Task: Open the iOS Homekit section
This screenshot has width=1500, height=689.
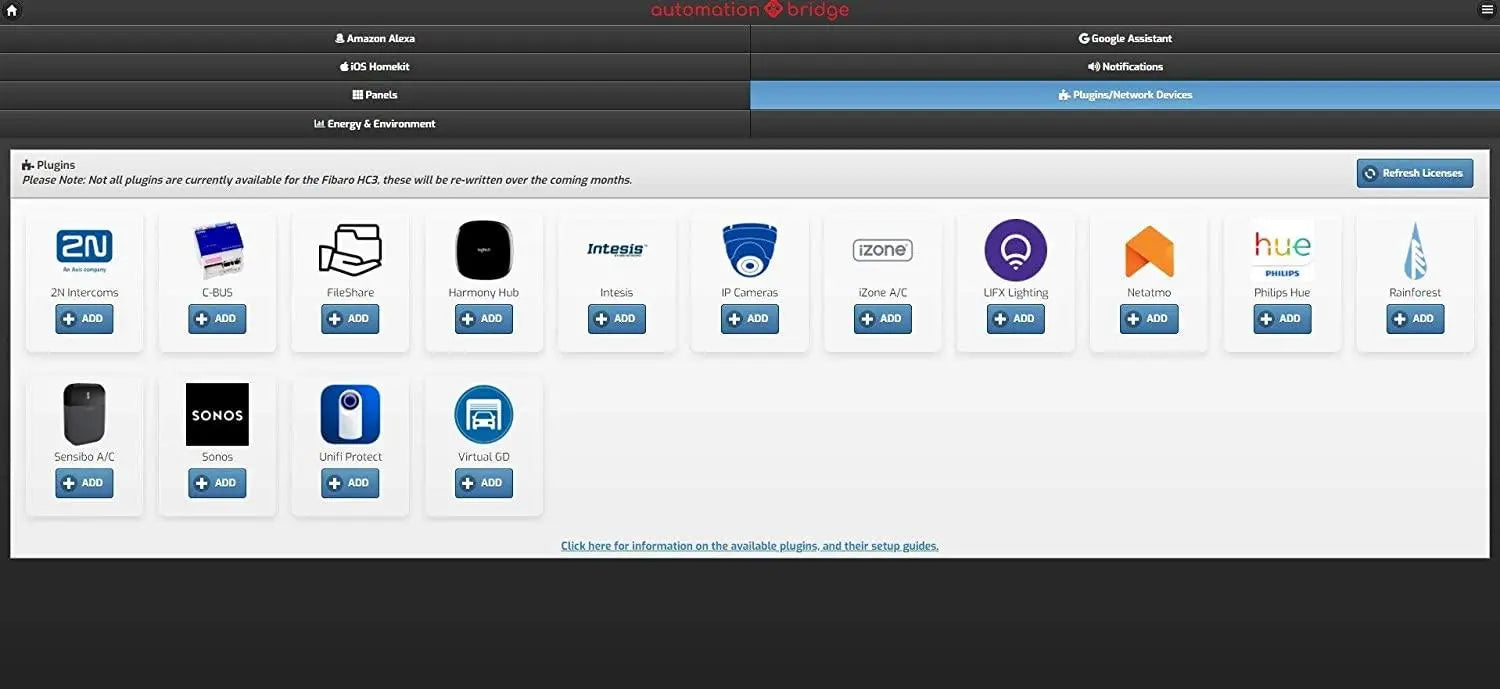Action: 375,66
